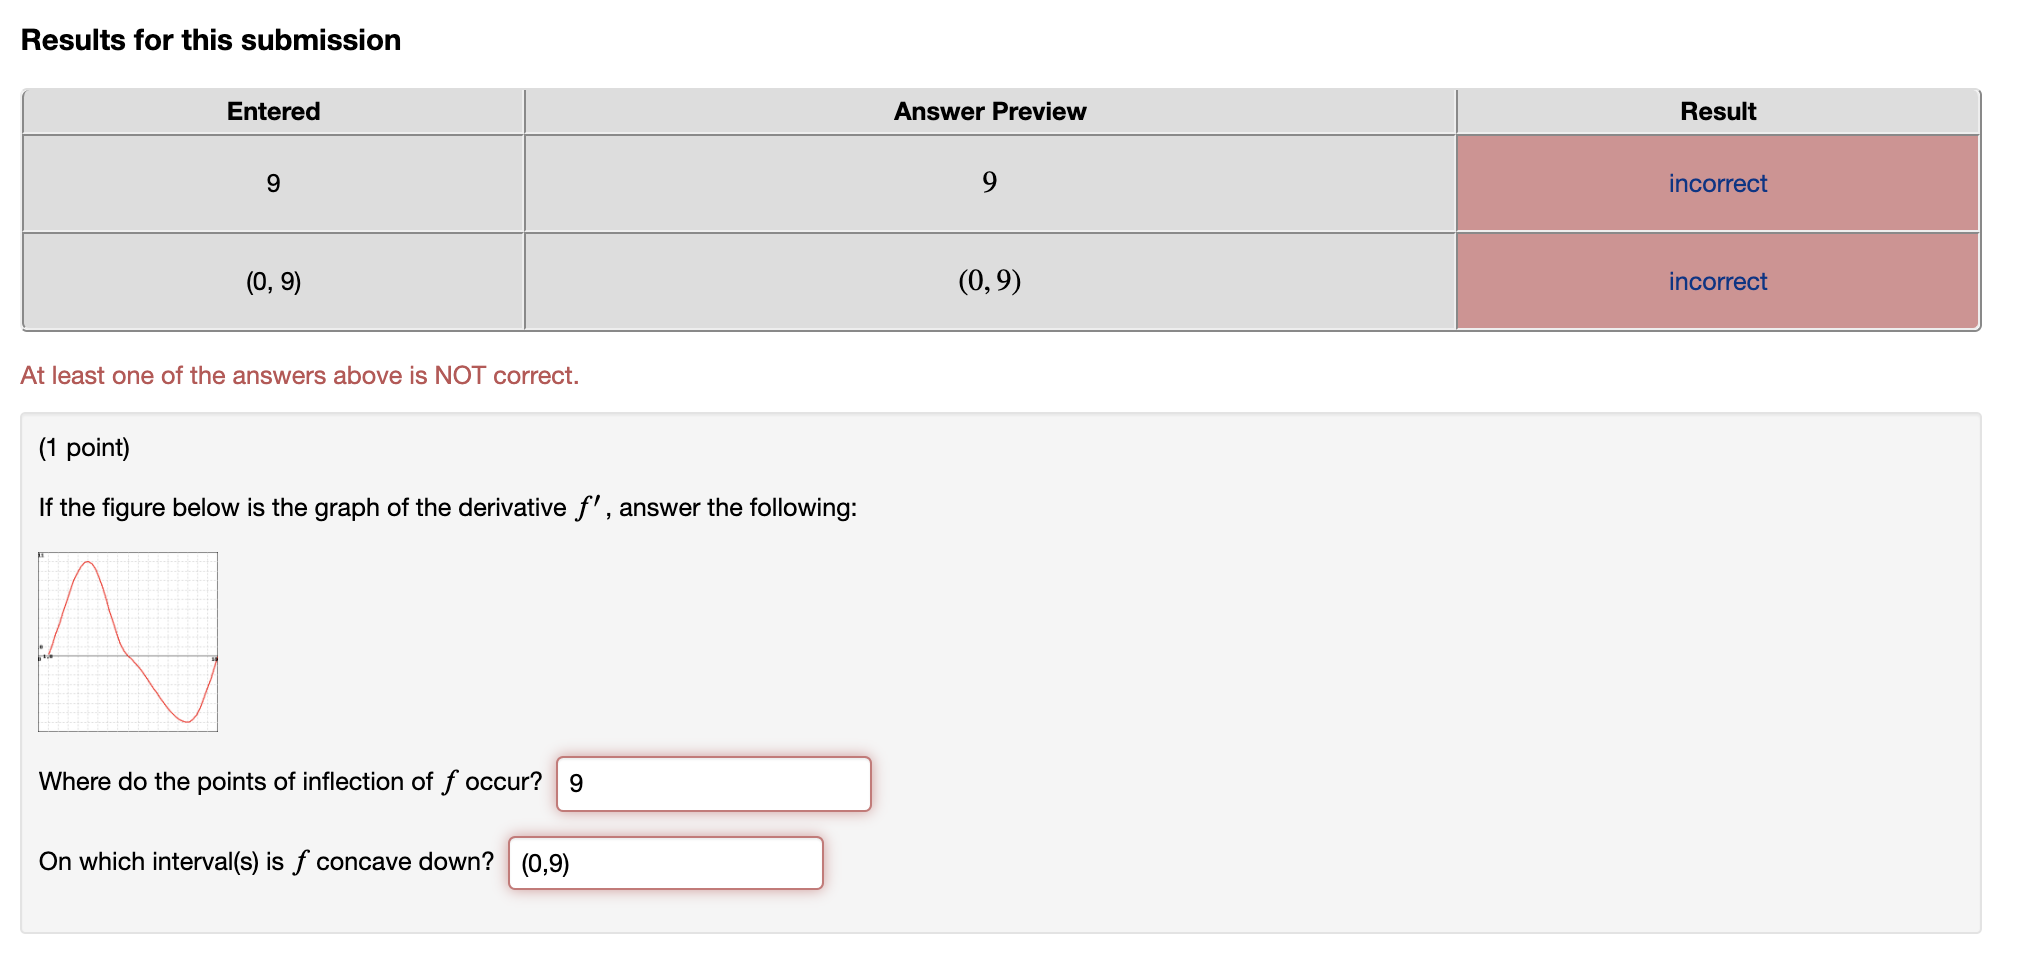Click the answer preview 9 cell

(x=987, y=183)
